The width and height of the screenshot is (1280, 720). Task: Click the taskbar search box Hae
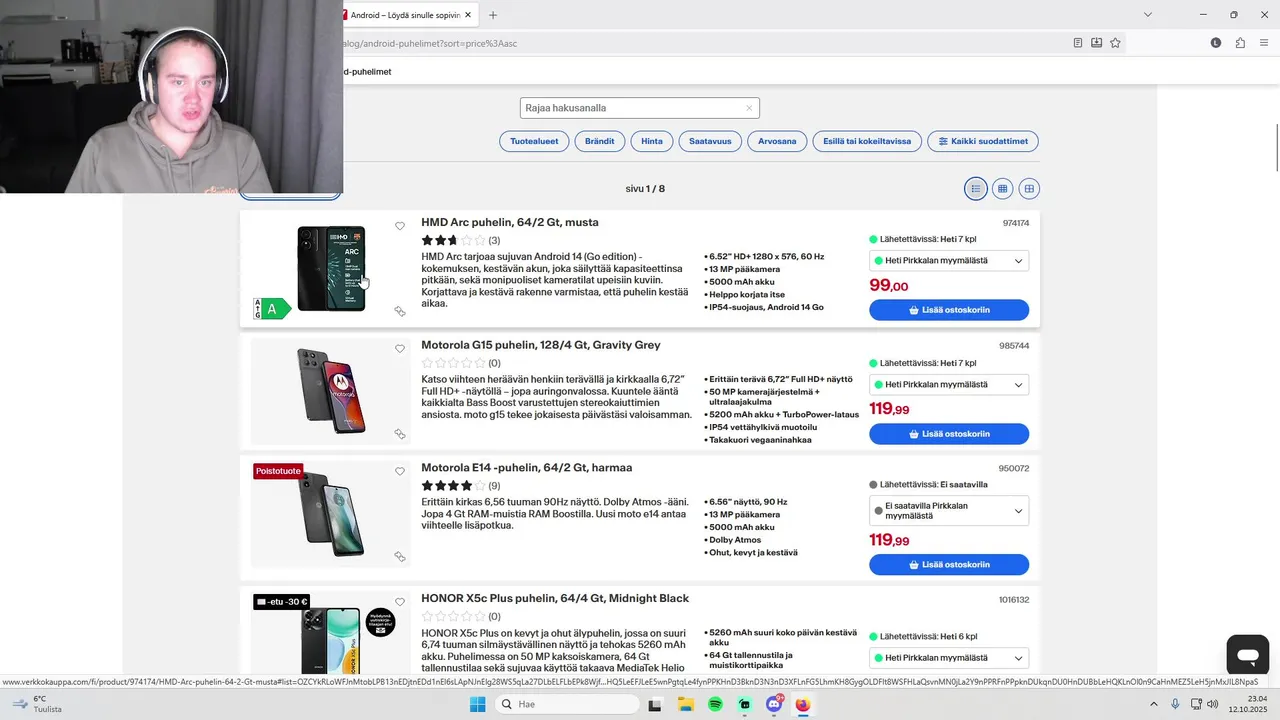point(567,704)
